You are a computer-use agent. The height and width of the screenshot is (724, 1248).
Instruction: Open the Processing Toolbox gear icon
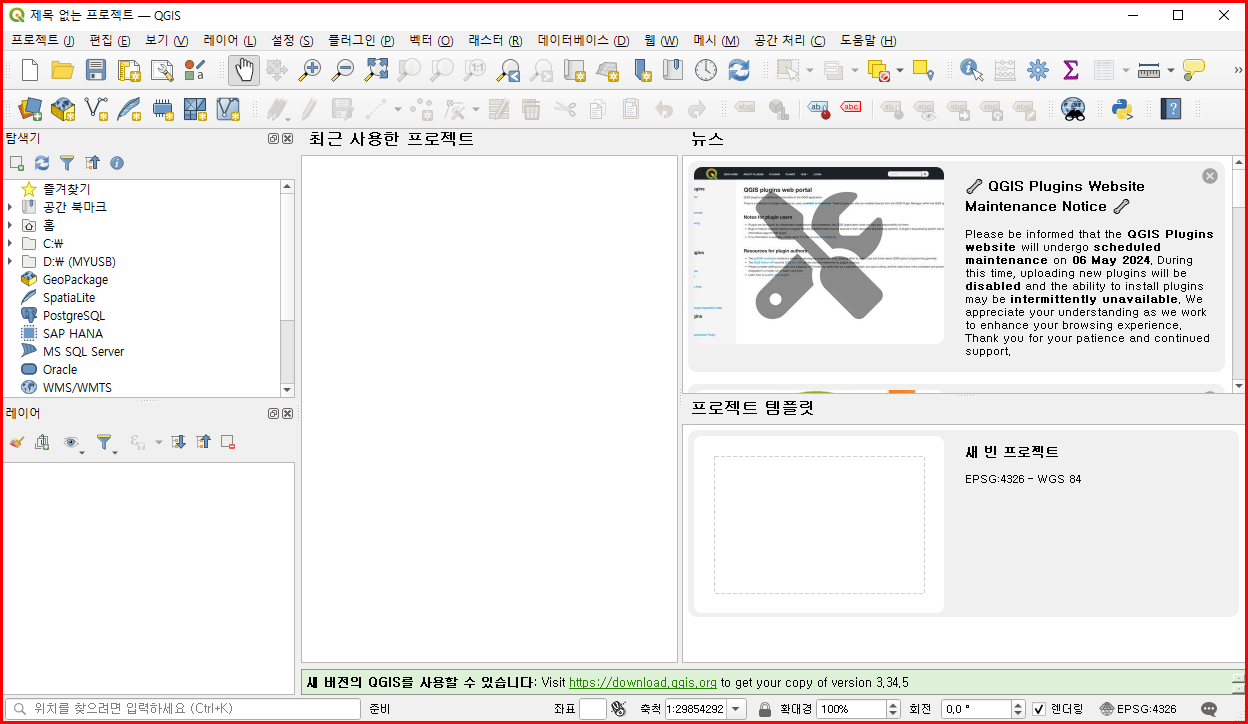tap(1038, 70)
